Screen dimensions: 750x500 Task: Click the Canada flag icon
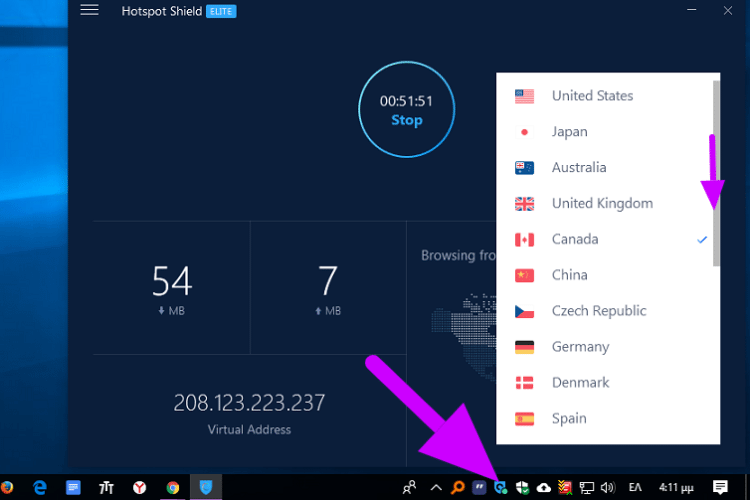point(524,240)
